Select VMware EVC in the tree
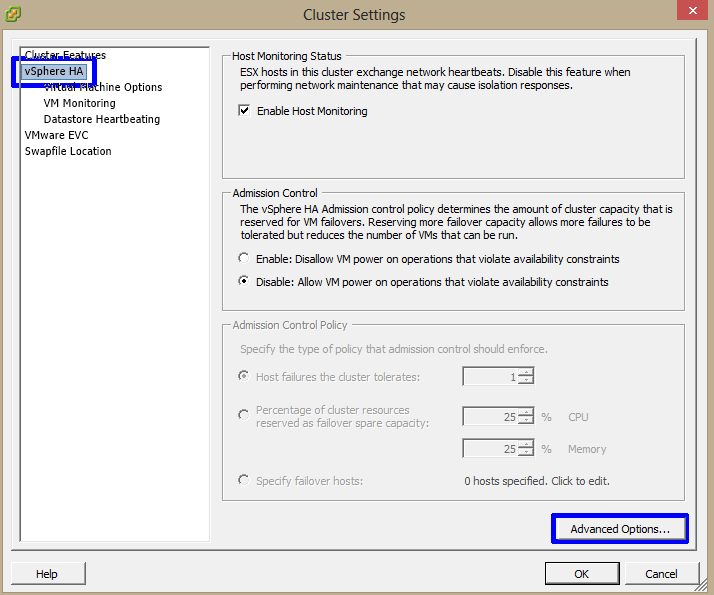 (x=56, y=135)
